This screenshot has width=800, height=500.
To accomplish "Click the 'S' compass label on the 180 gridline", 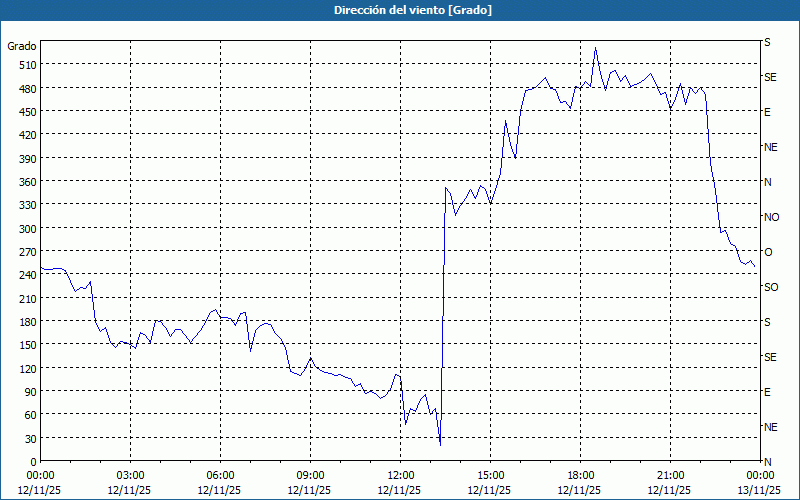I will pos(767,322).
